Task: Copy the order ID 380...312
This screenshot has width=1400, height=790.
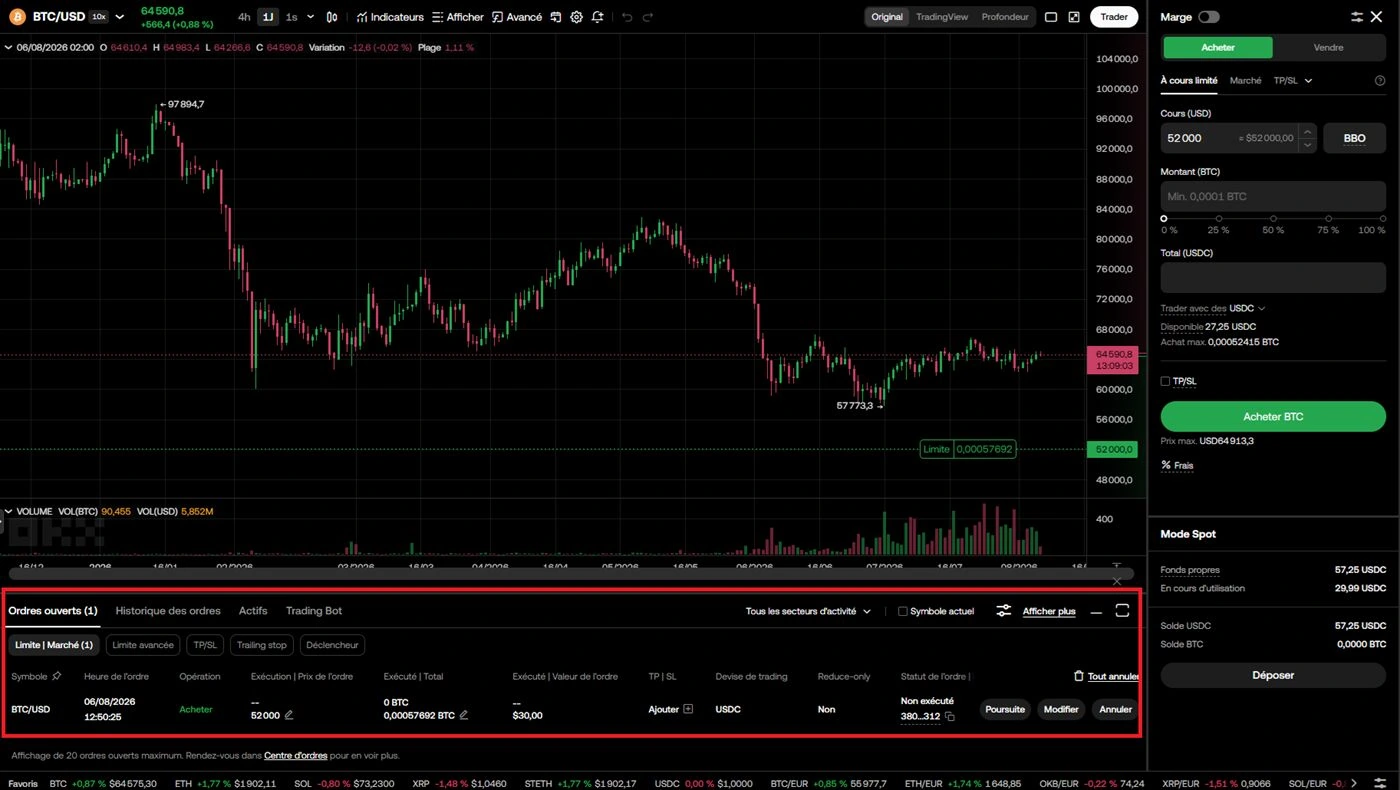Action: tap(950, 716)
